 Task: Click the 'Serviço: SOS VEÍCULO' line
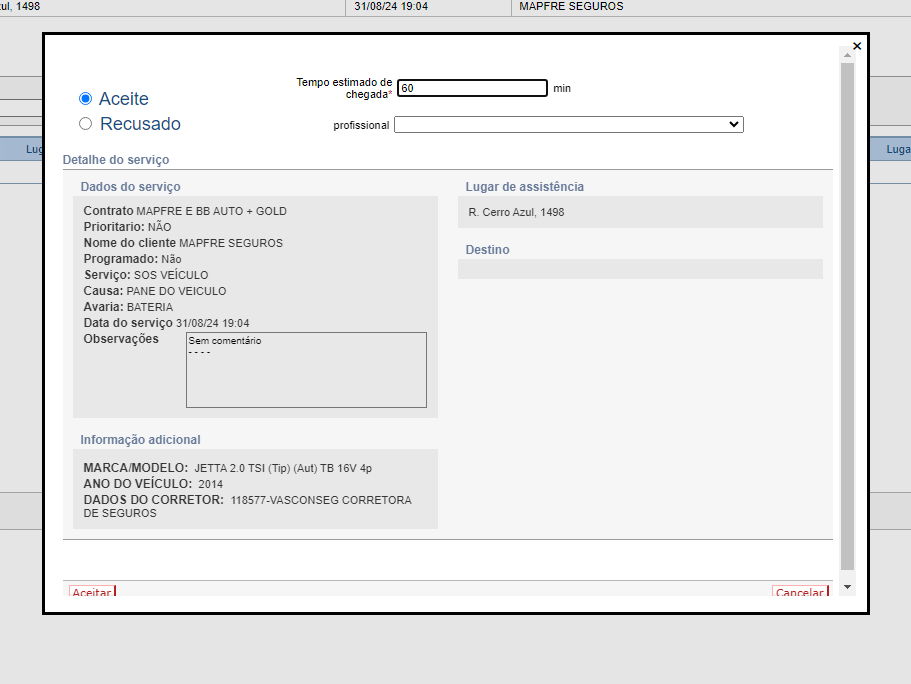tap(146, 275)
